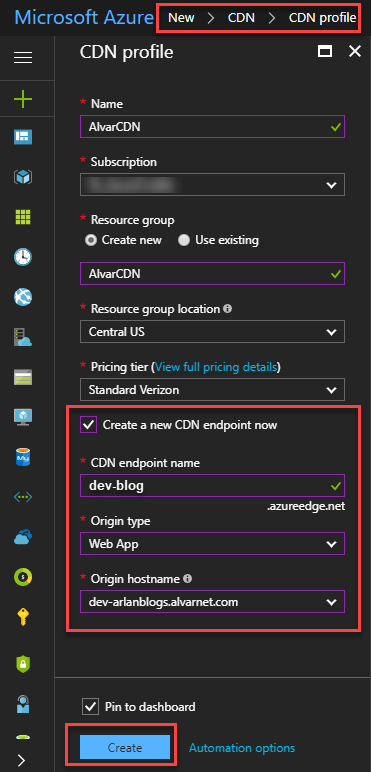Click the CDN profile blade title
The image size is (371, 772).
tap(126, 52)
